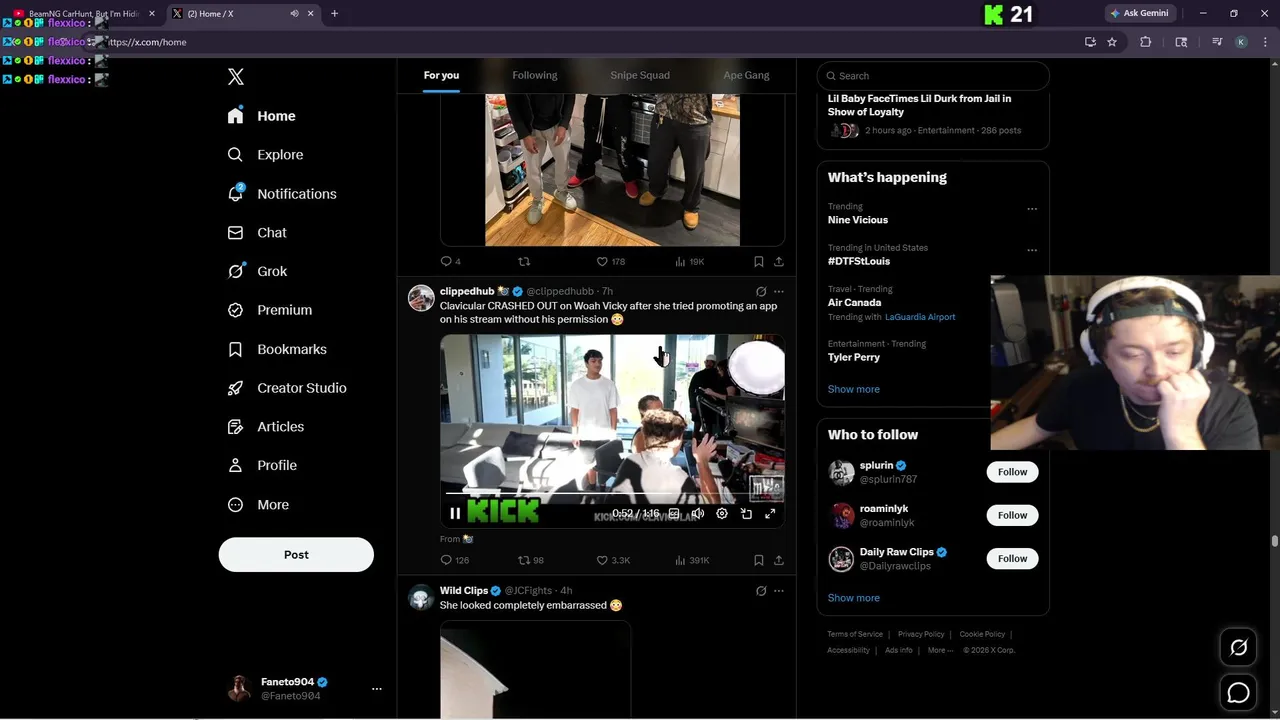This screenshot has width=1280, height=720.
Task: Click the X Search field
Action: [933, 76]
